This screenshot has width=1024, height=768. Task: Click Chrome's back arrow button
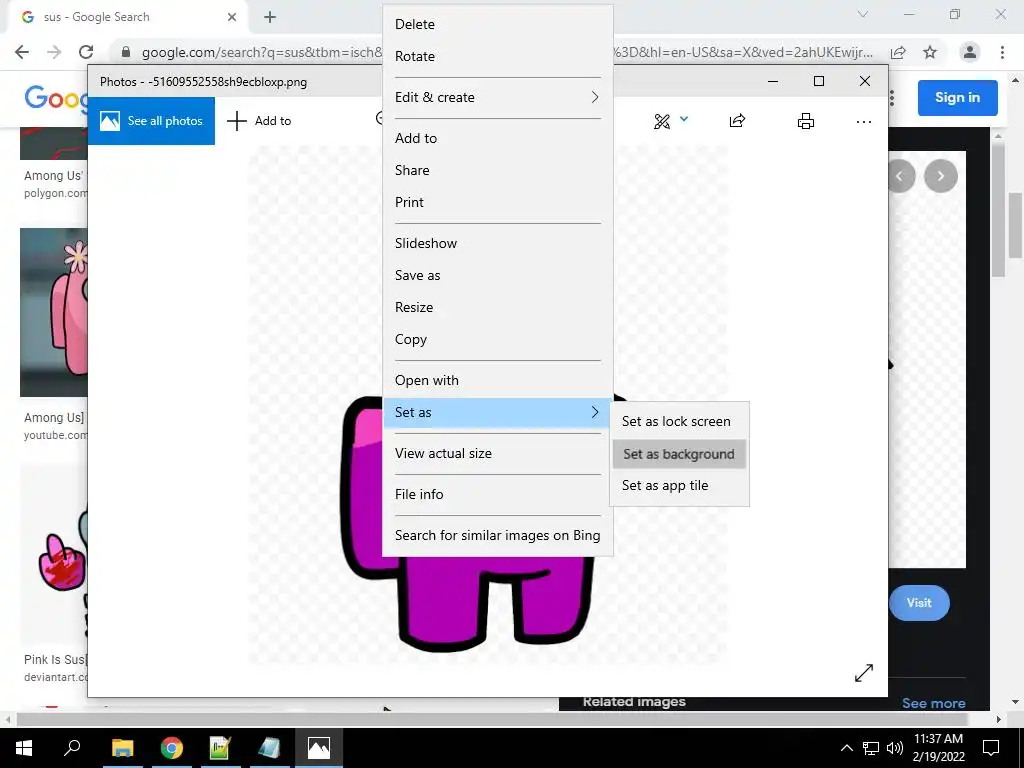tap(22, 52)
